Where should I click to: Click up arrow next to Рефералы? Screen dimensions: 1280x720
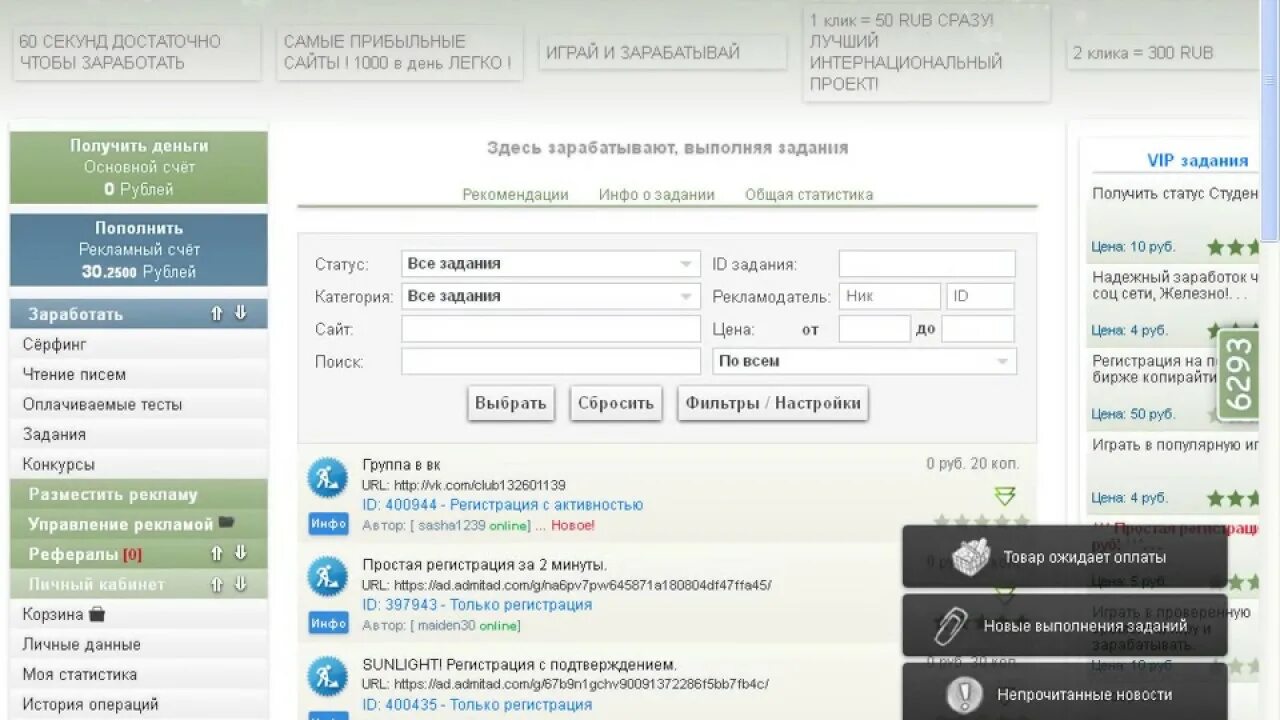[x=216, y=553]
